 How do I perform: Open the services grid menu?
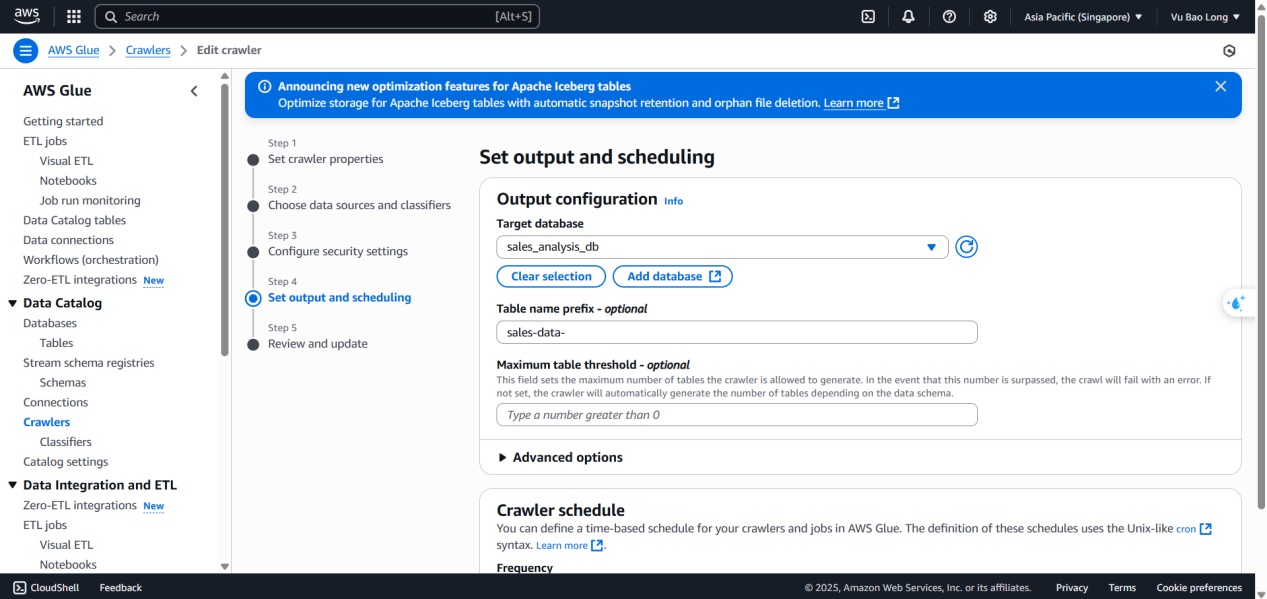pyautogui.click(x=73, y=16)
